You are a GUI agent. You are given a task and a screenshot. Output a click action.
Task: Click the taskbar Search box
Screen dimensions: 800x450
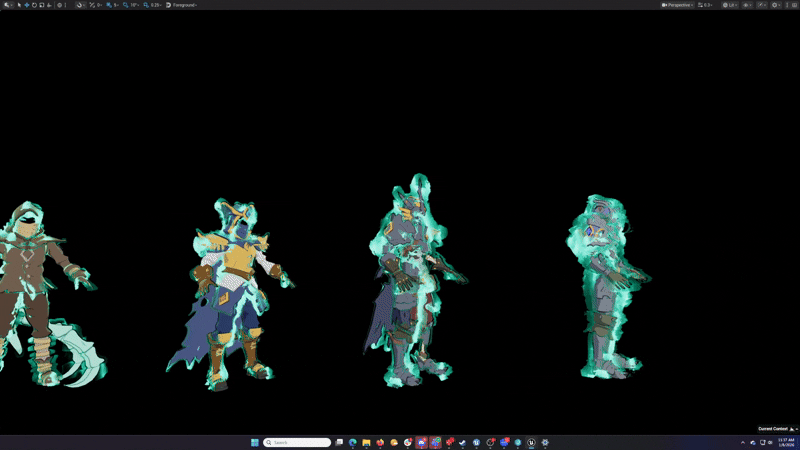click(297, 442)
